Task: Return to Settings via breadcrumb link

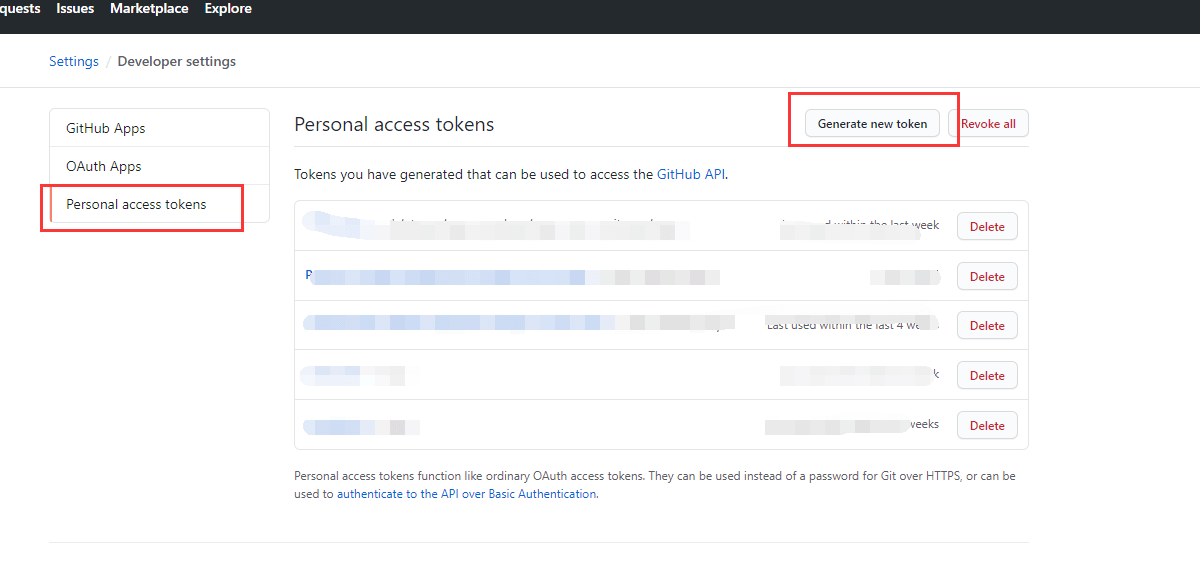Action: [x=74, y=62]
